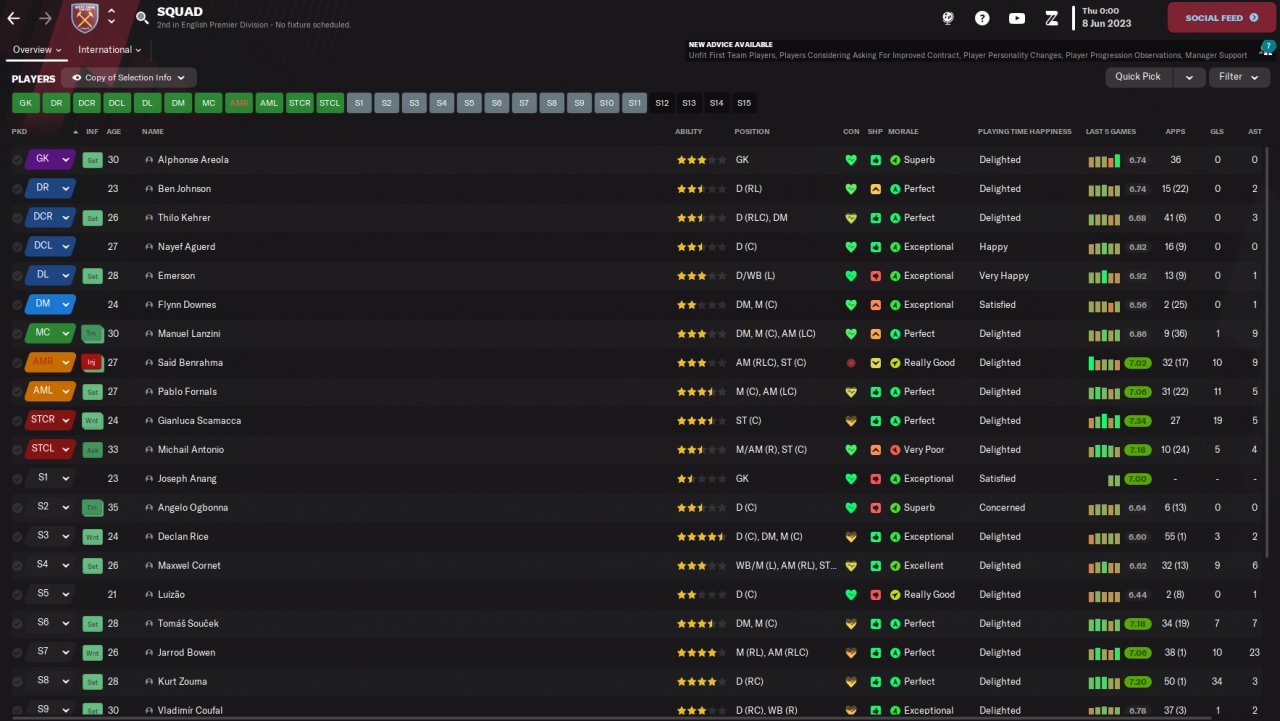Go forward using the right arrow
This screenshot has width=1280, height=721.
pyautogui.click(x=45, y=18)
